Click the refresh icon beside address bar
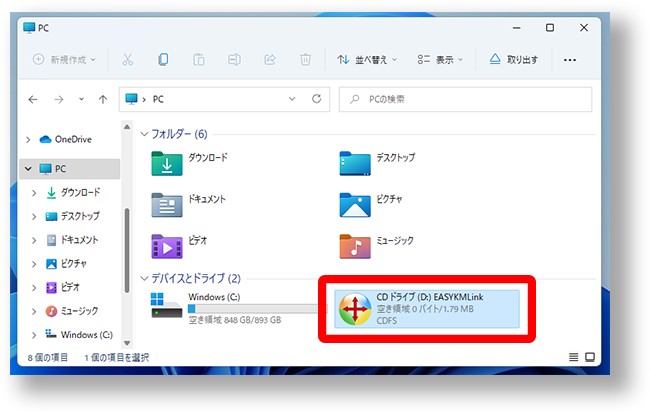The height and width of the screenshot is (413, 650). (x=317, y=99)
